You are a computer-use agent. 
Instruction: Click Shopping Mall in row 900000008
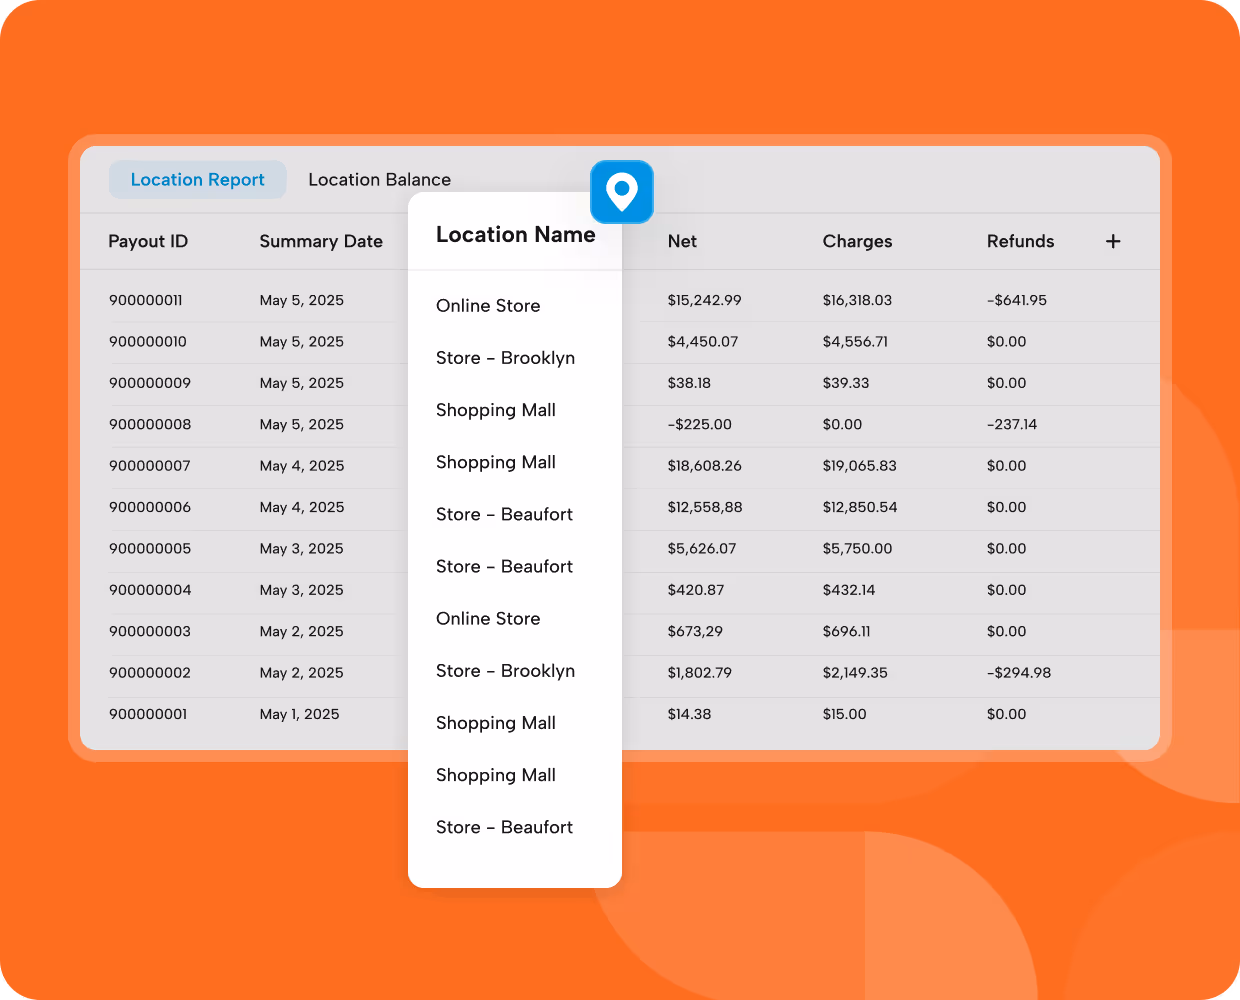click(496, 462)
